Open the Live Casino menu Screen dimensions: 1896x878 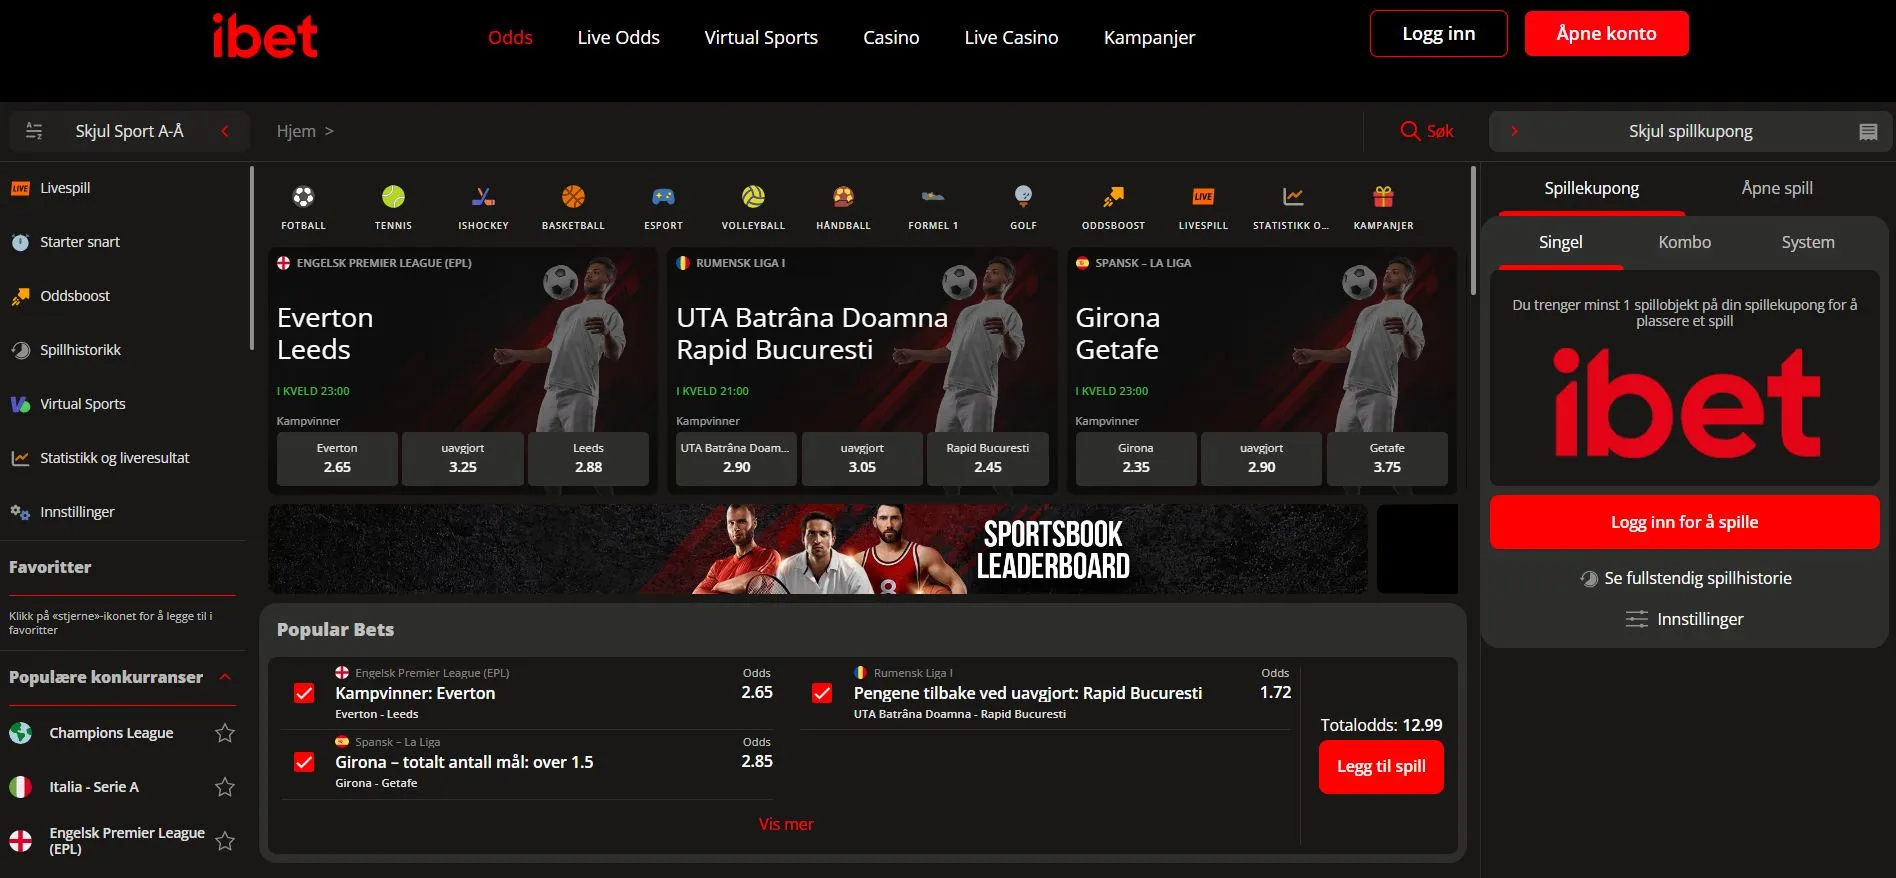click(x=1011, y=37)
